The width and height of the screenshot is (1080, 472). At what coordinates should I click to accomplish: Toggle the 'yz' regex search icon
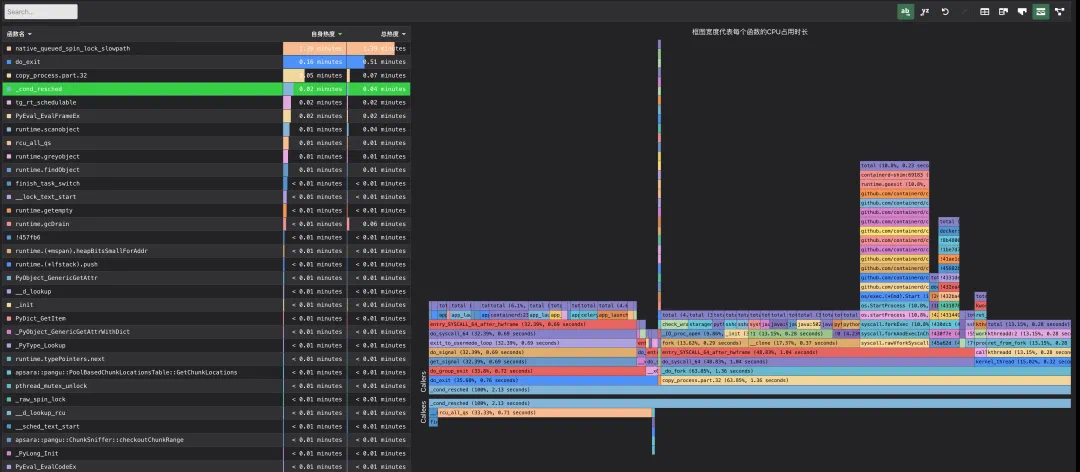925,11
